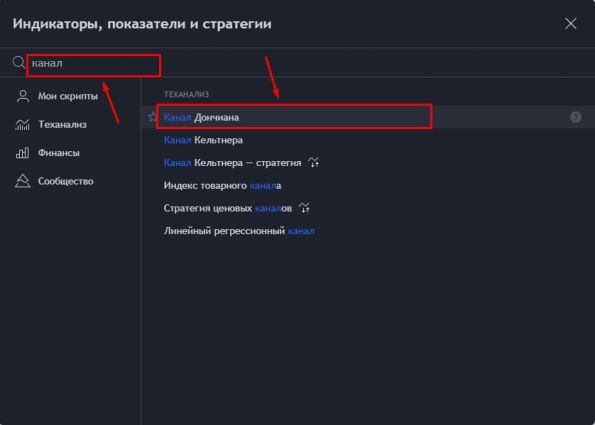Open the Финансы text label
Image resolution: width=595 pixels, height=425 pixels.
click(x=59, y=153)
